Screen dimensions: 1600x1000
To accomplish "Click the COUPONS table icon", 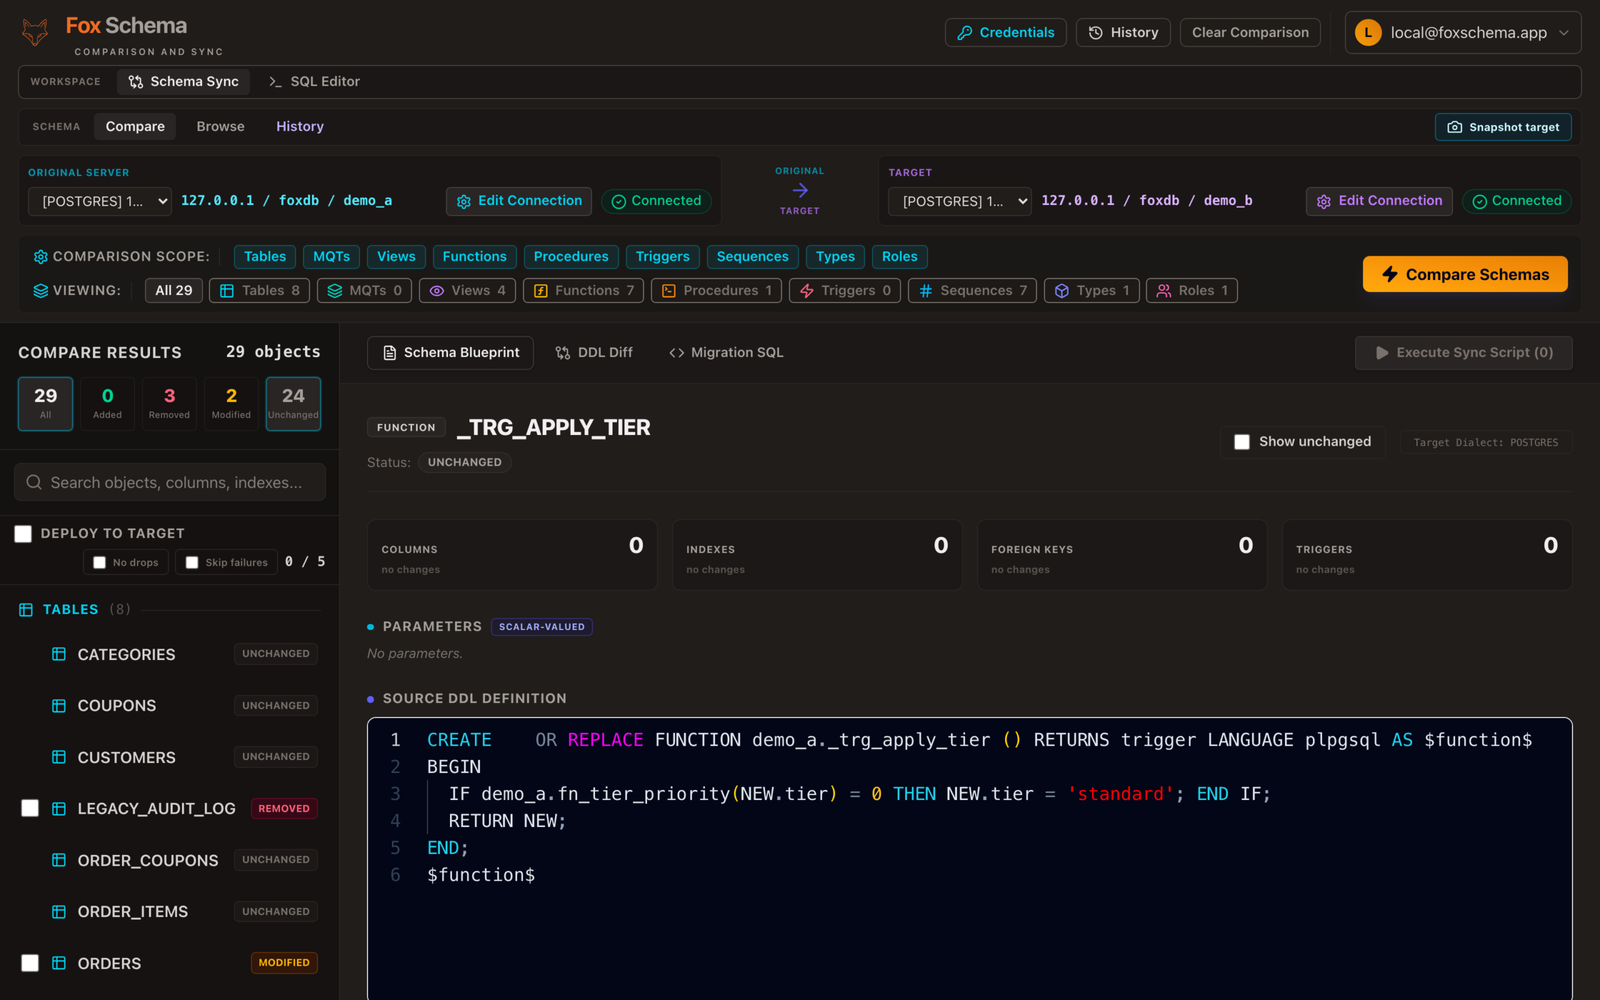I will pyautogui.click(x=59, y=706).
